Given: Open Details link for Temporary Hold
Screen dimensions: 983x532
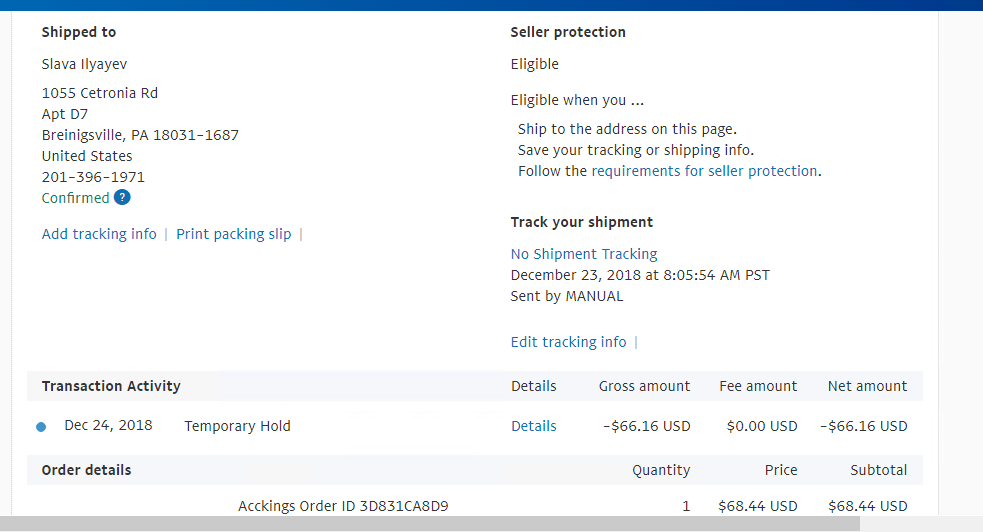Looking at the screenshot, I should (533, 426).
